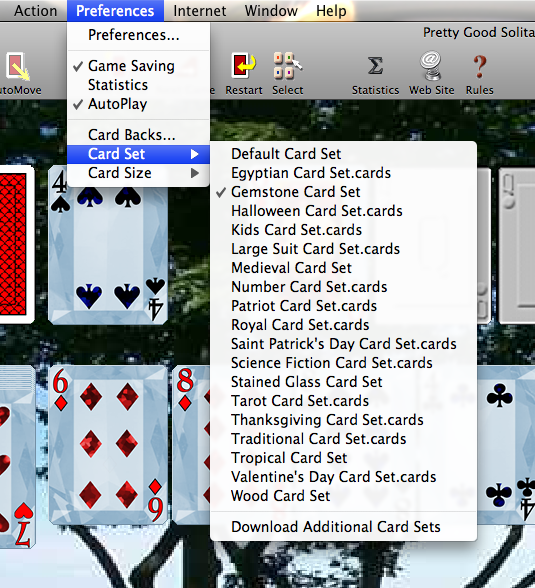The height and width of the screenshot is (588, 535).
Task: Select Patriot Card Set.cards
Action: coord(343,306)
